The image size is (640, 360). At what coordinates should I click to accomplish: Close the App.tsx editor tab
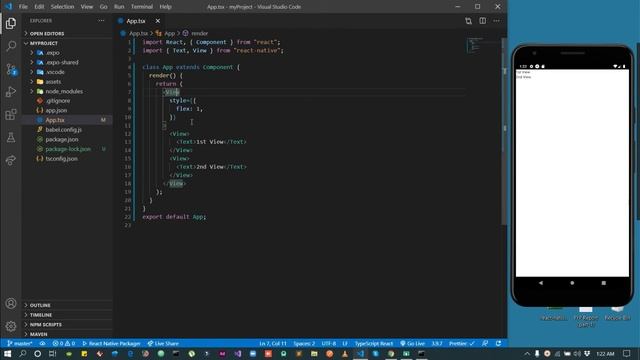point(158,21)
